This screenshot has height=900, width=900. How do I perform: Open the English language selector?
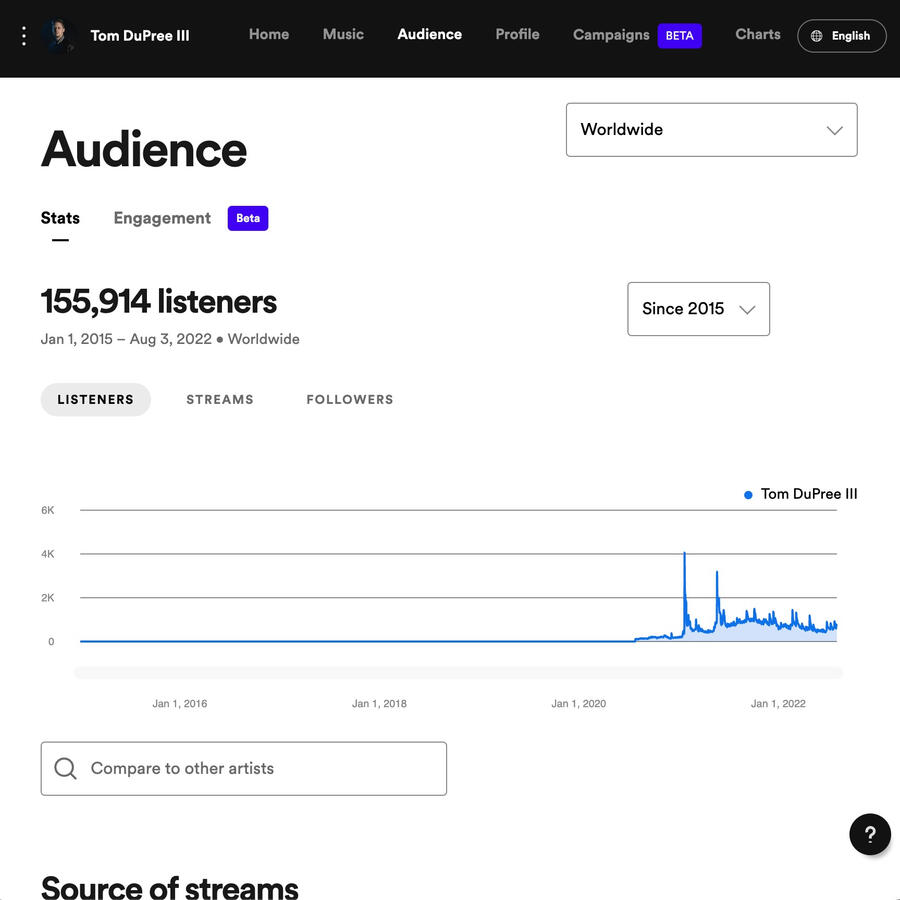click(x=841, y=35)
